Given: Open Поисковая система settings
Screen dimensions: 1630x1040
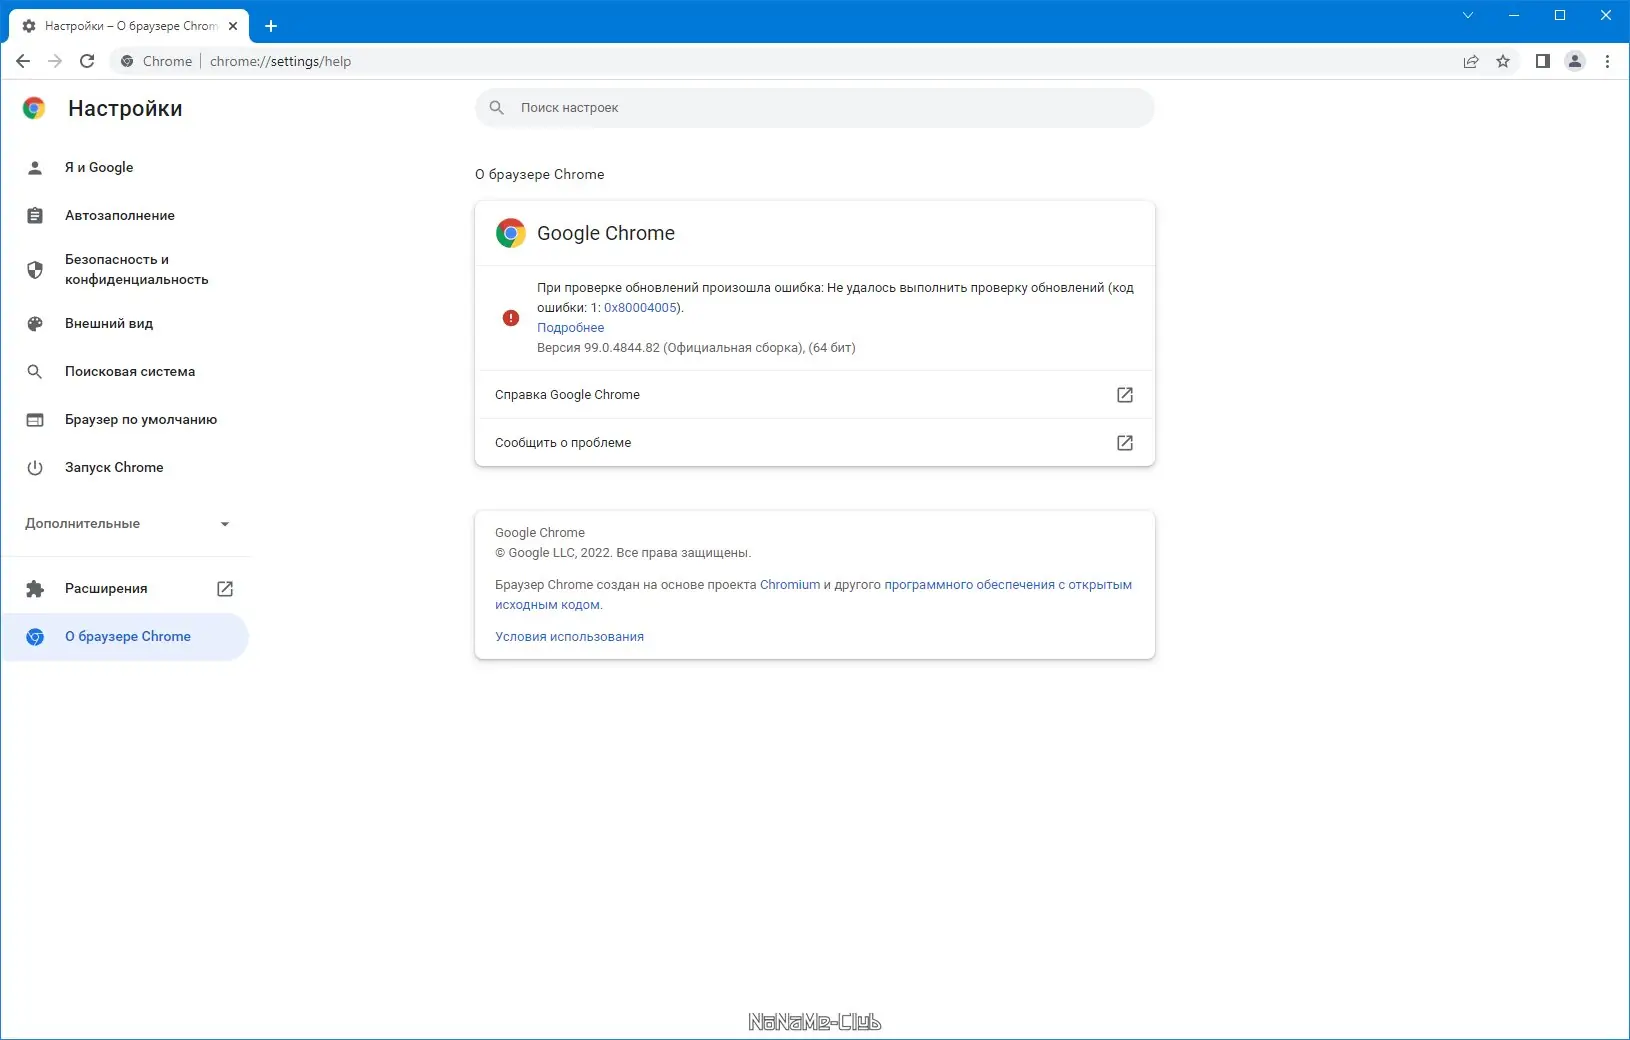Looking at the screenshot, I should [125, 372].
